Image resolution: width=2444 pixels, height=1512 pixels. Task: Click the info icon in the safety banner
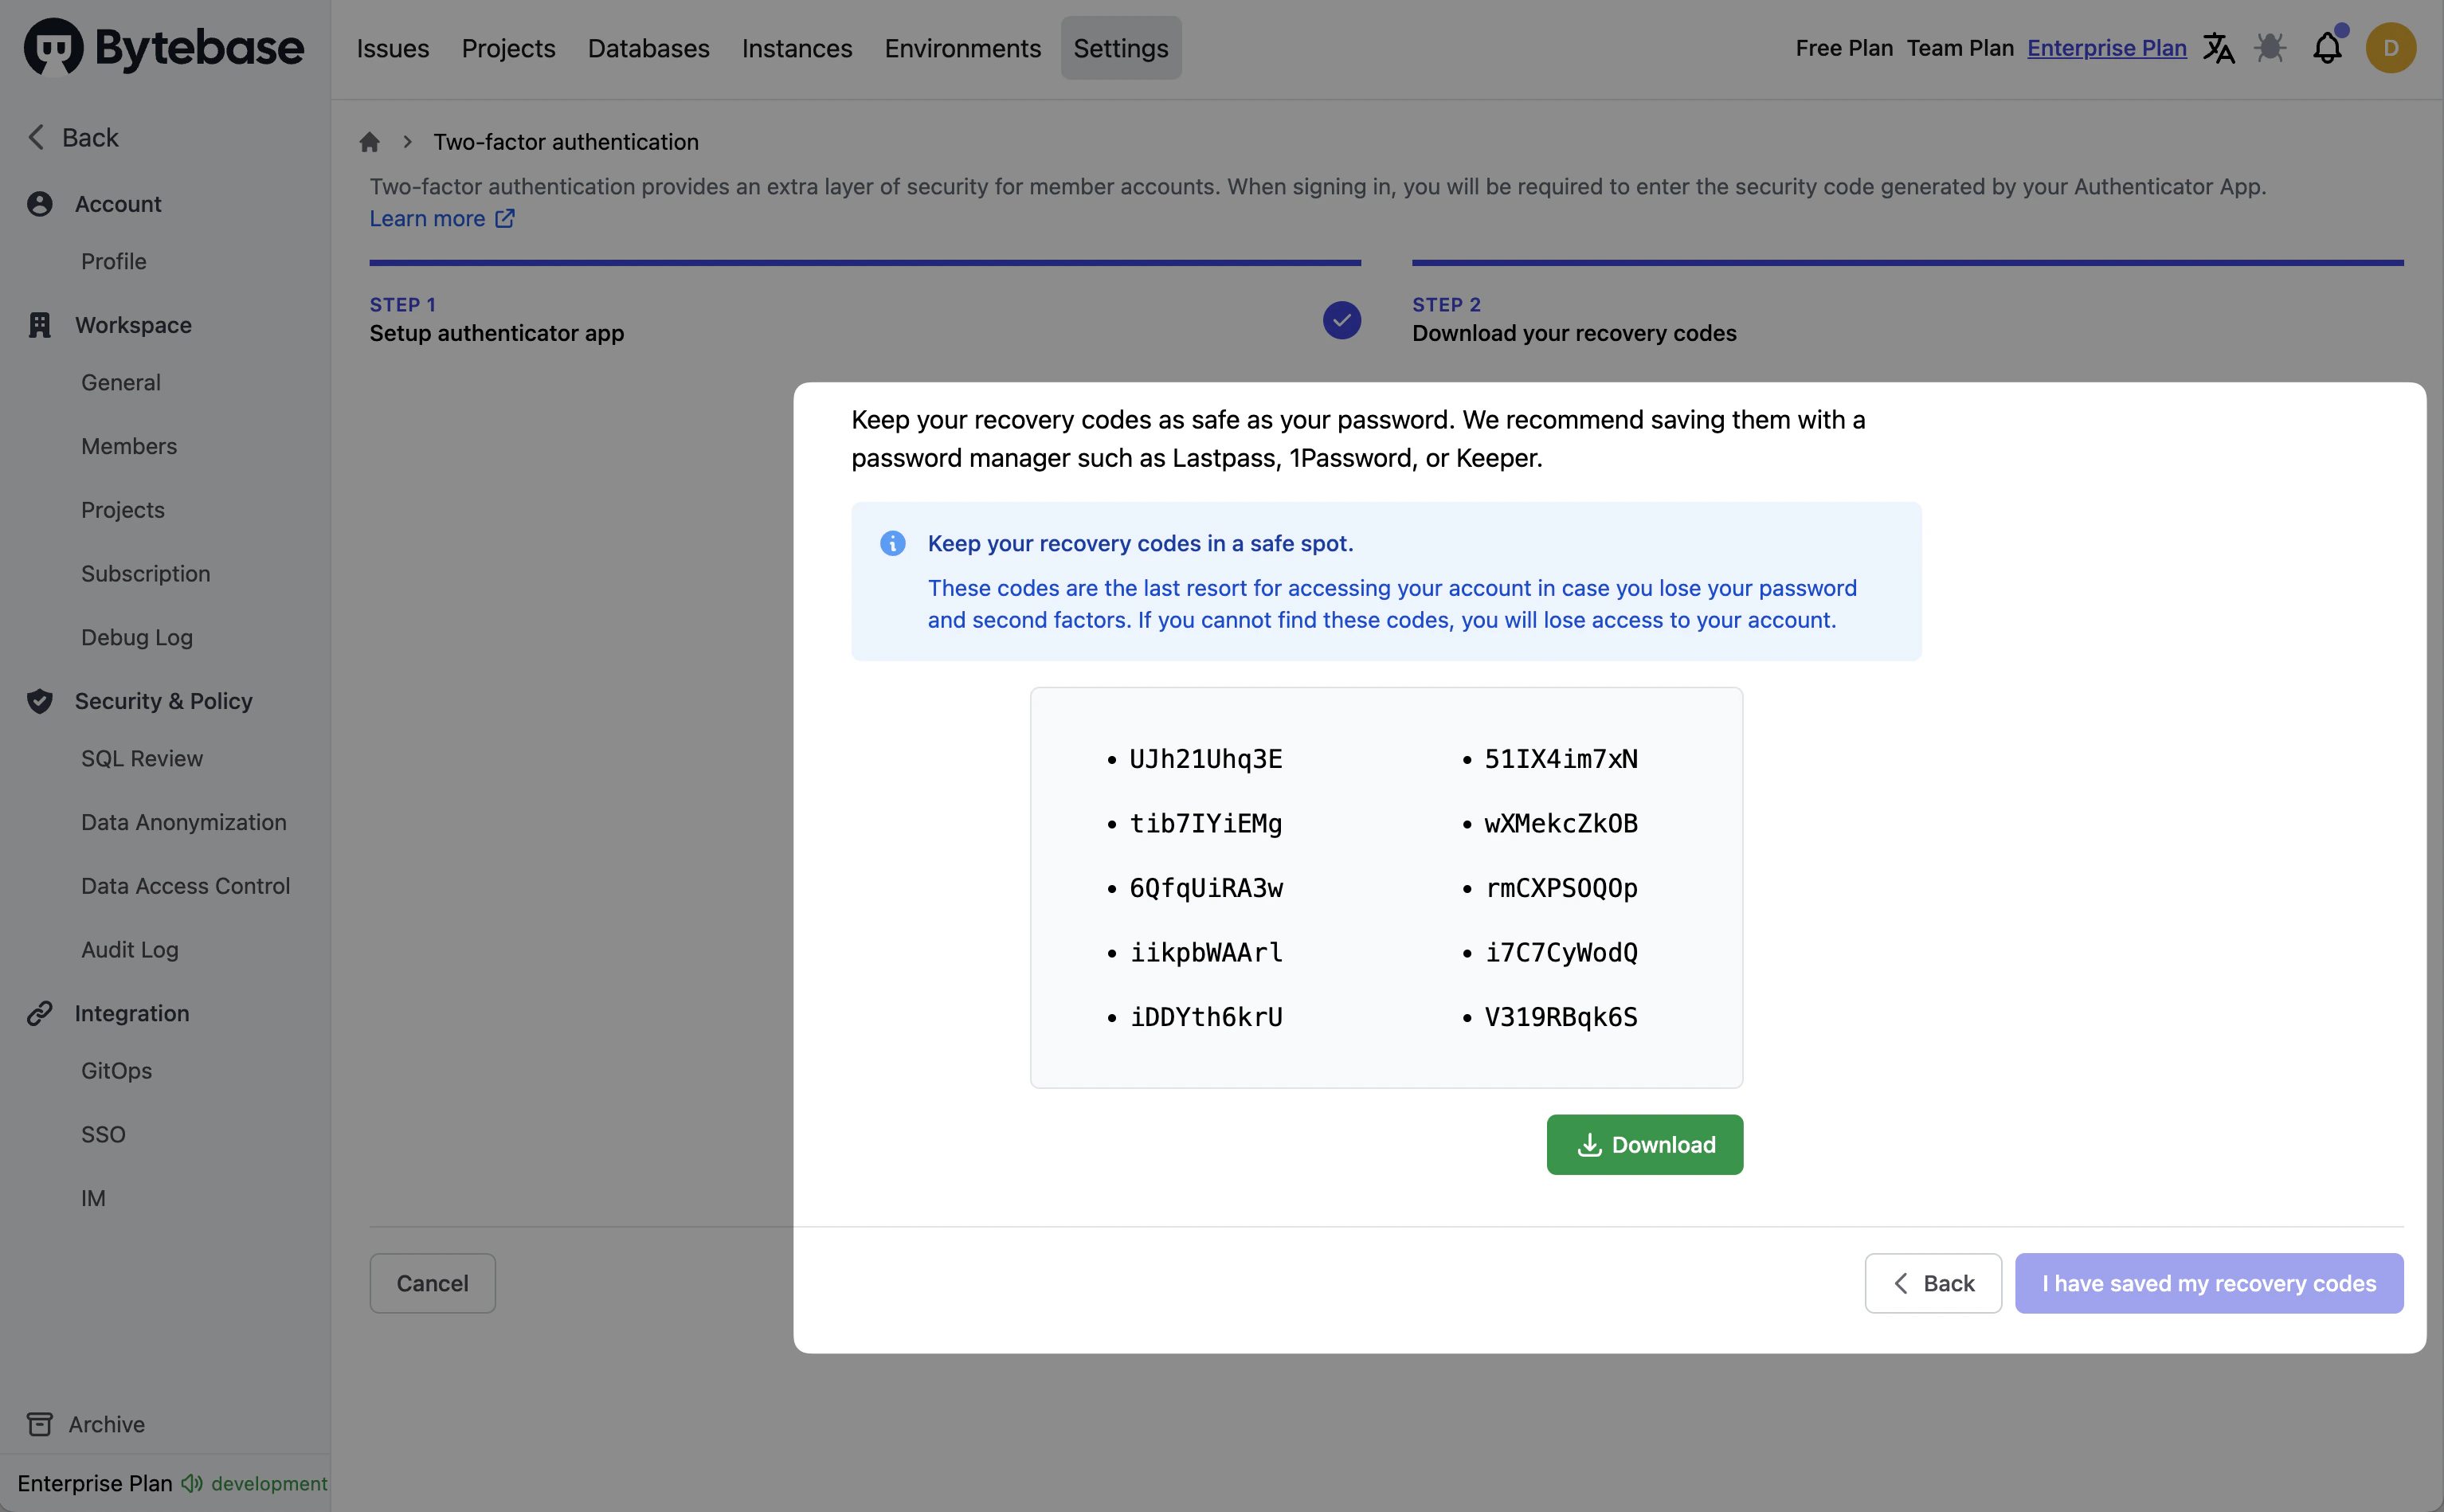tap(893, 542)
